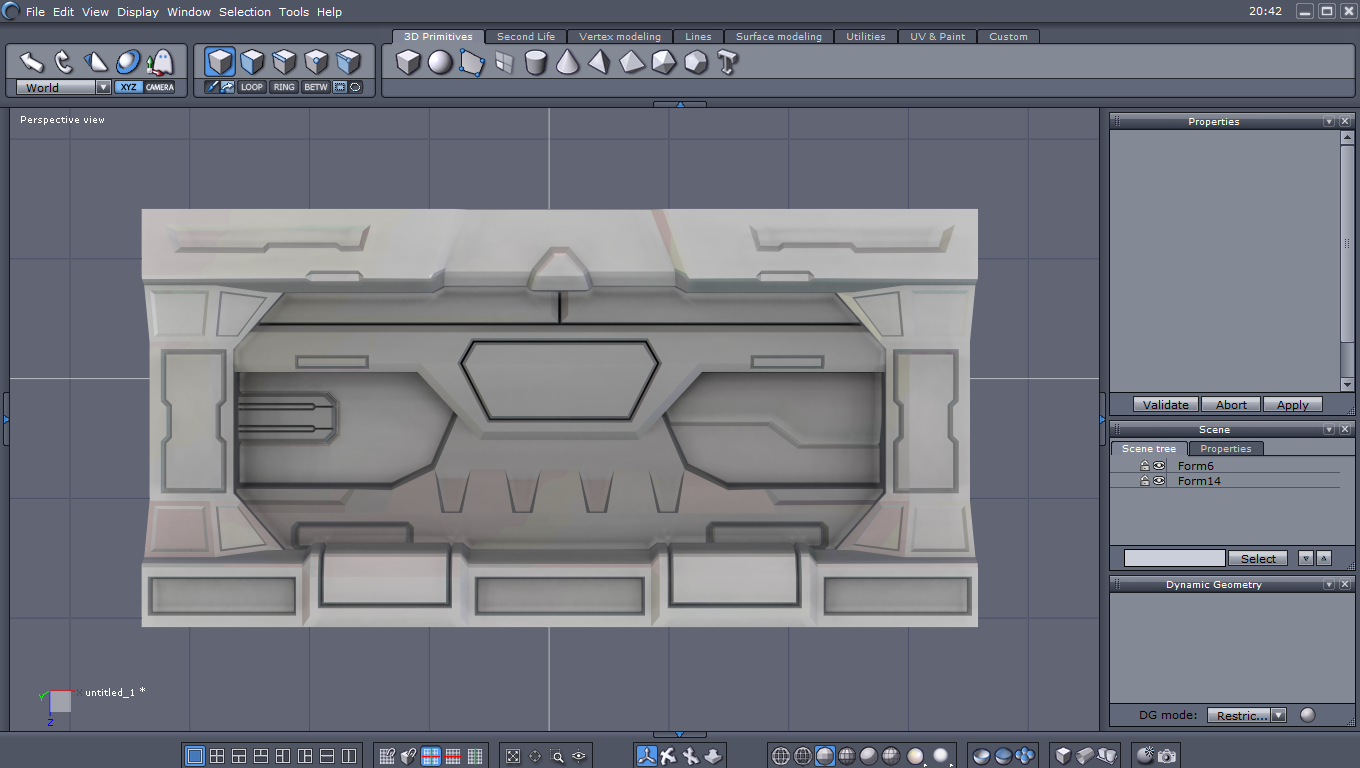The height and width of the screenshot is (768, 1360).
Task: Click the Select button in Scene panel
Action: pyautogui.click(x=1258, y=559)
